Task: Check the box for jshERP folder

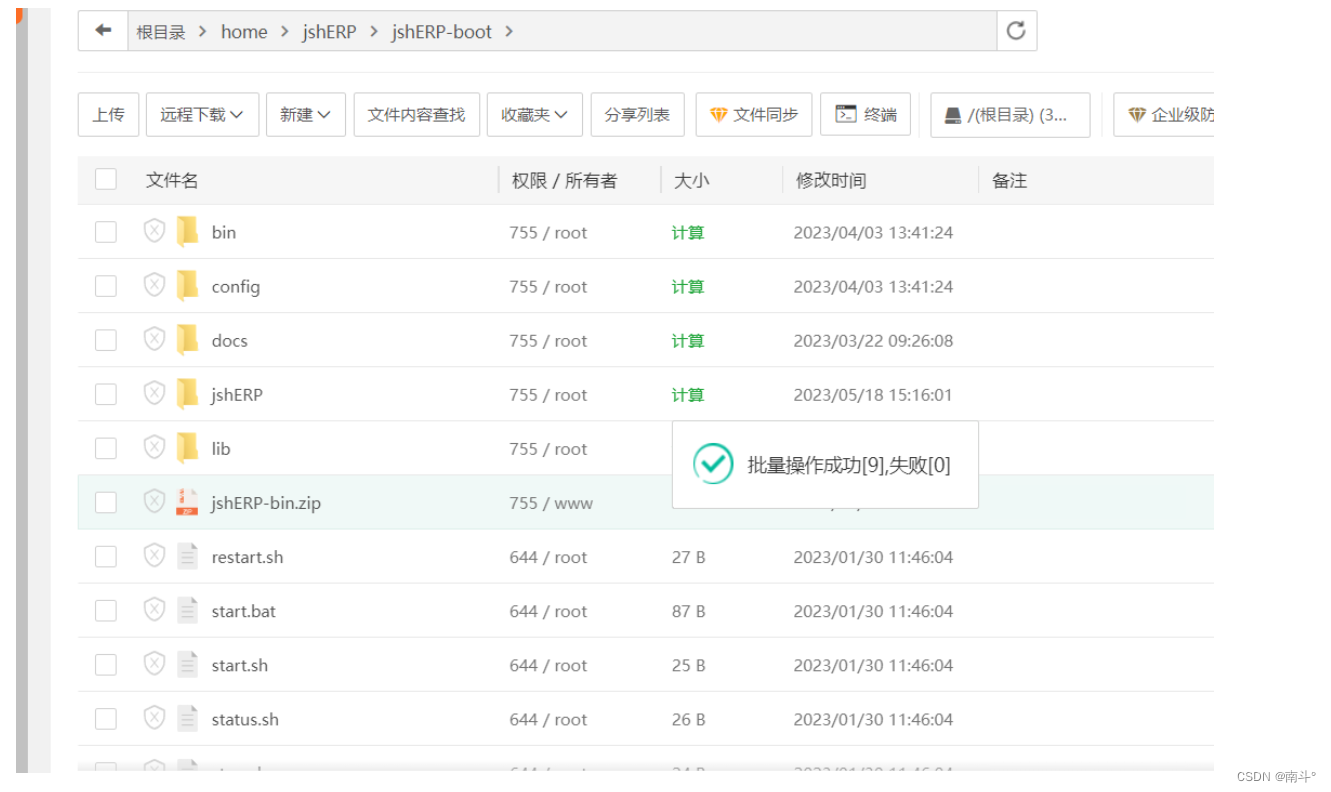Action: (106, 394)
